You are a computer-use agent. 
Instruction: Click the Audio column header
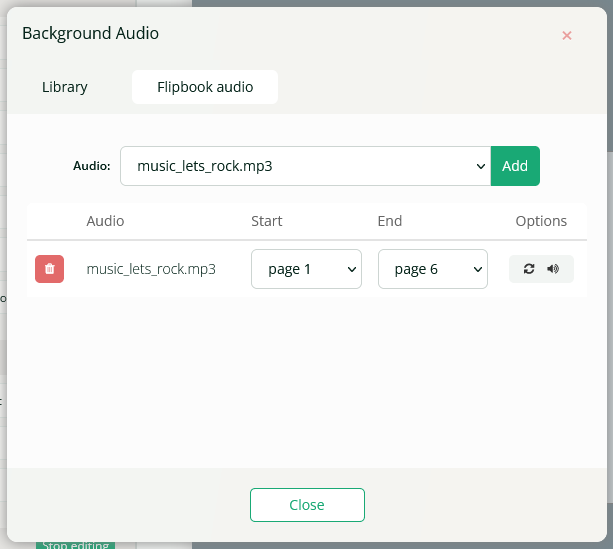(x=105, y=221)
